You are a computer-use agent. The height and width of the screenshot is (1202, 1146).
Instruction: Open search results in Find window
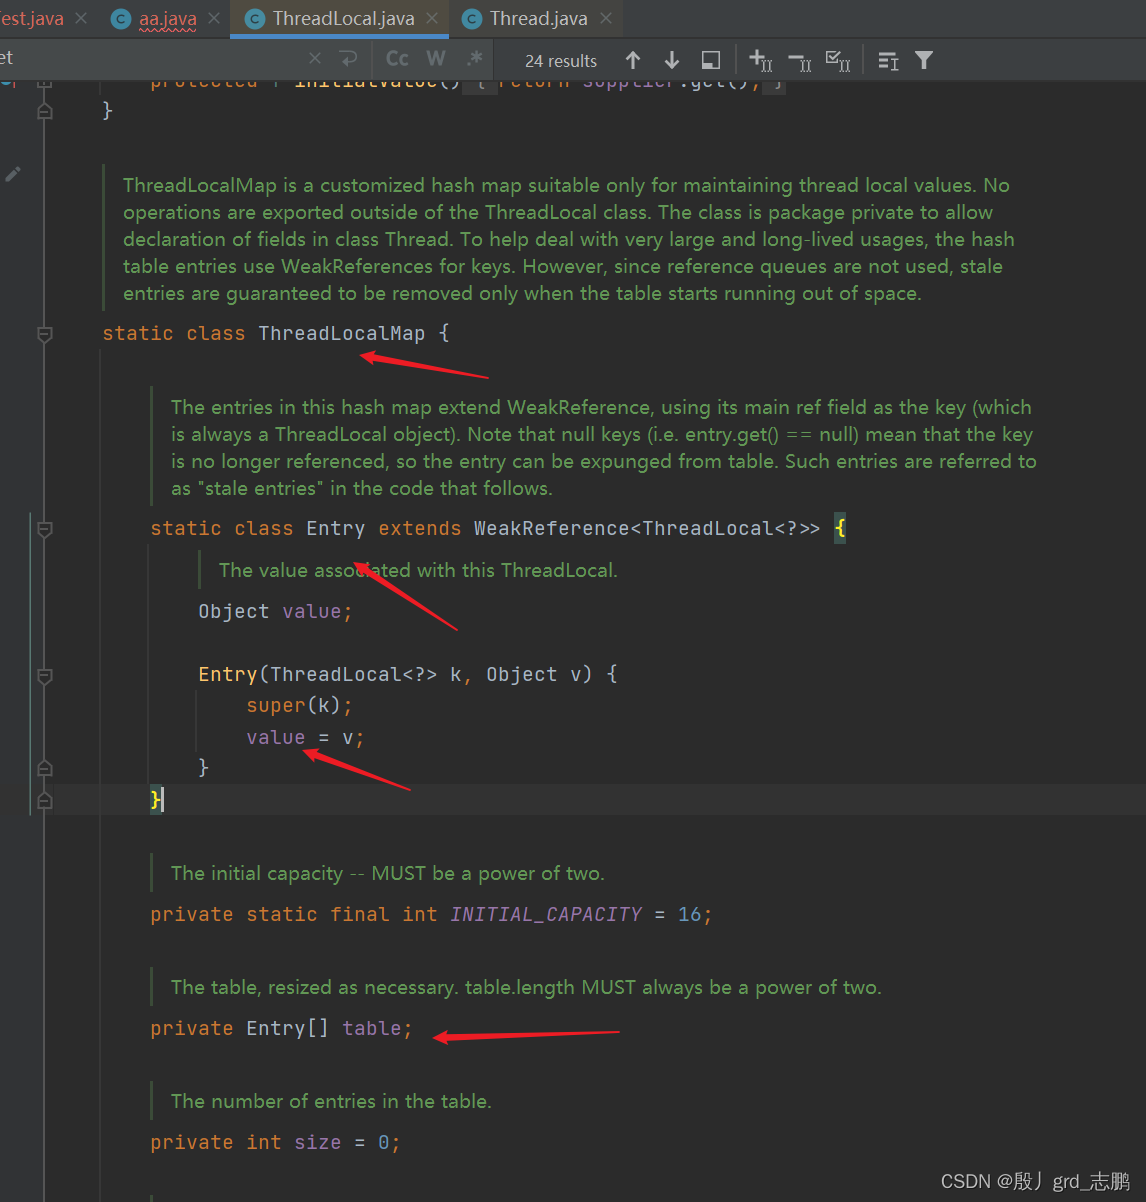coord(710,60)
